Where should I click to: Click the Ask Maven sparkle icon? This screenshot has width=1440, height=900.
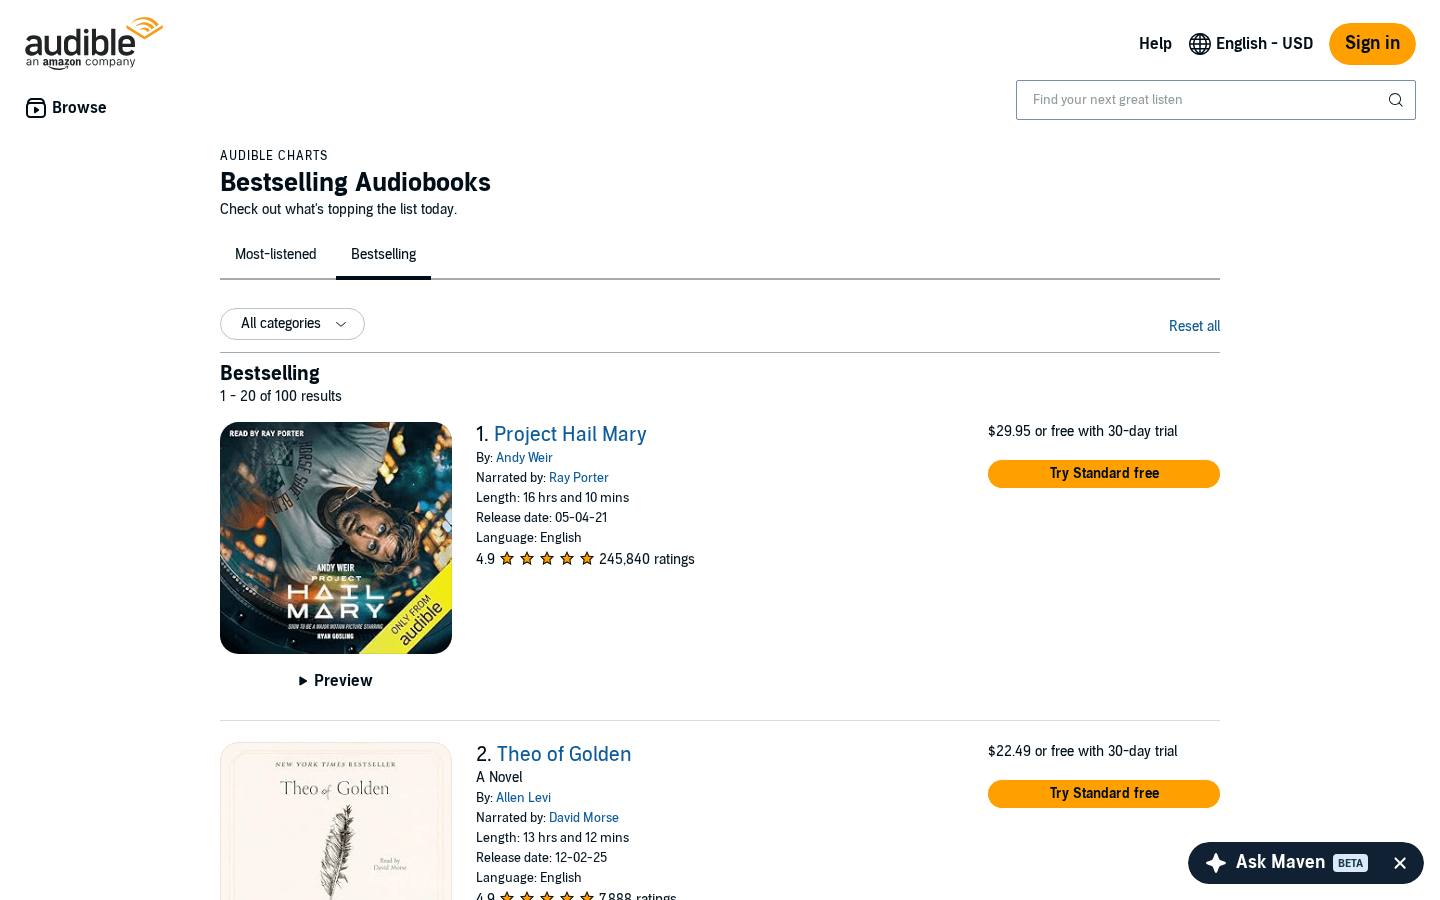pos(1215,862)
